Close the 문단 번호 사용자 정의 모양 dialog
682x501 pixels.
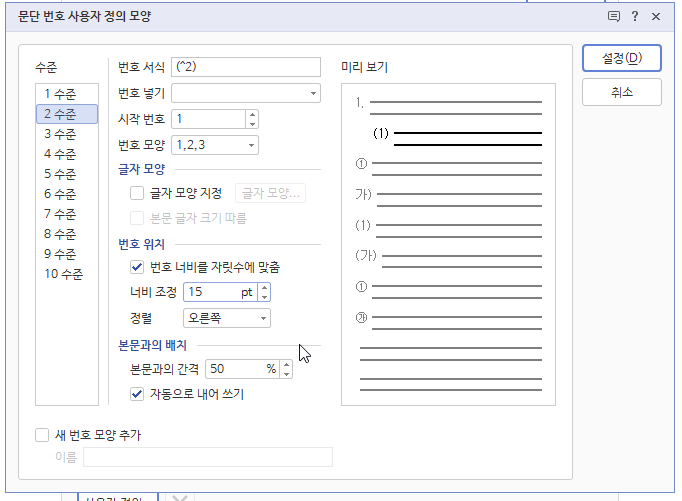pyautogui.click(x=656, y=17)
